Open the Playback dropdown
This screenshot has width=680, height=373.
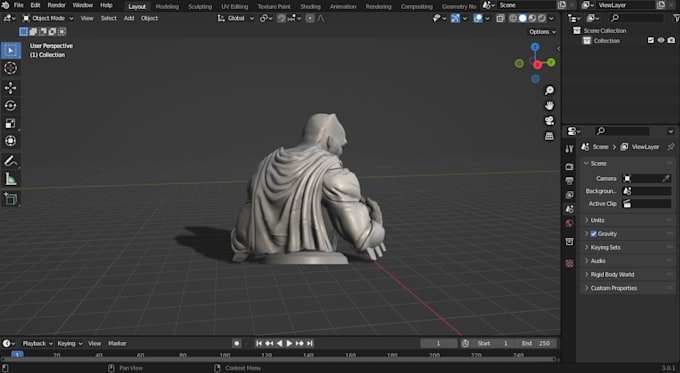[37, 343]
